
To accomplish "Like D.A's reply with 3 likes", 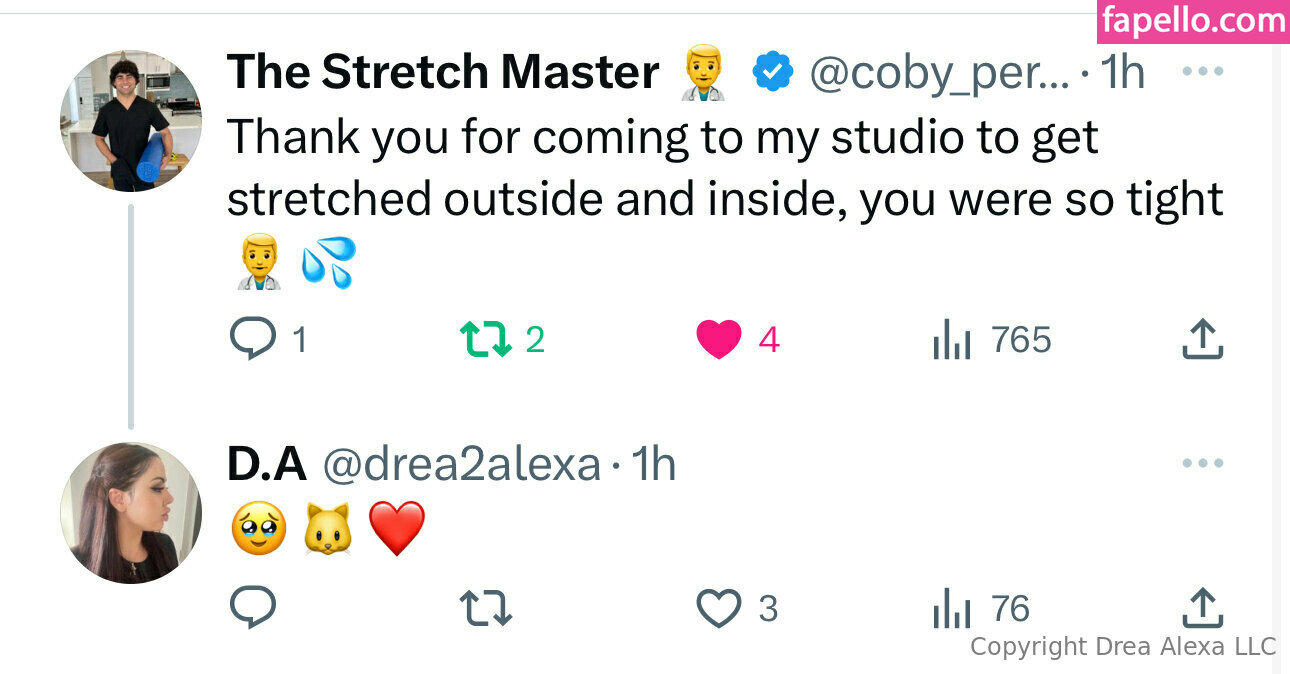I will [719, 608].
